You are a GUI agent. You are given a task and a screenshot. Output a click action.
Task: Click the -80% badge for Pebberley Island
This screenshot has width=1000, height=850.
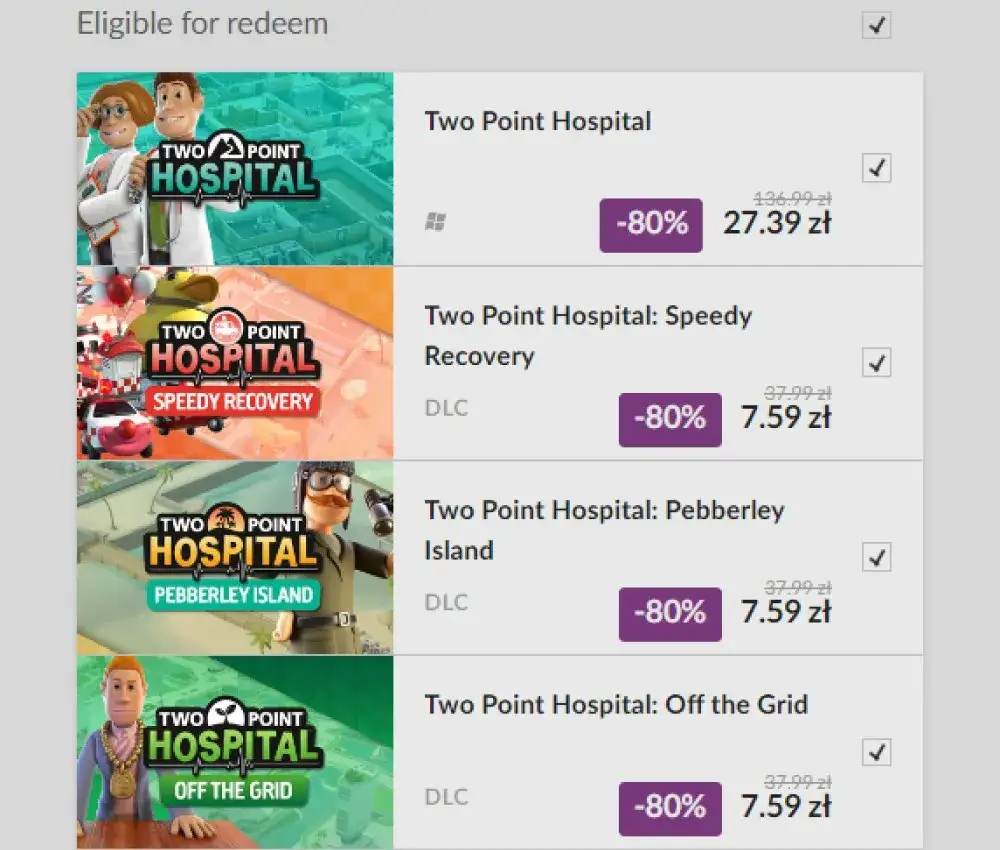point(669,613)
